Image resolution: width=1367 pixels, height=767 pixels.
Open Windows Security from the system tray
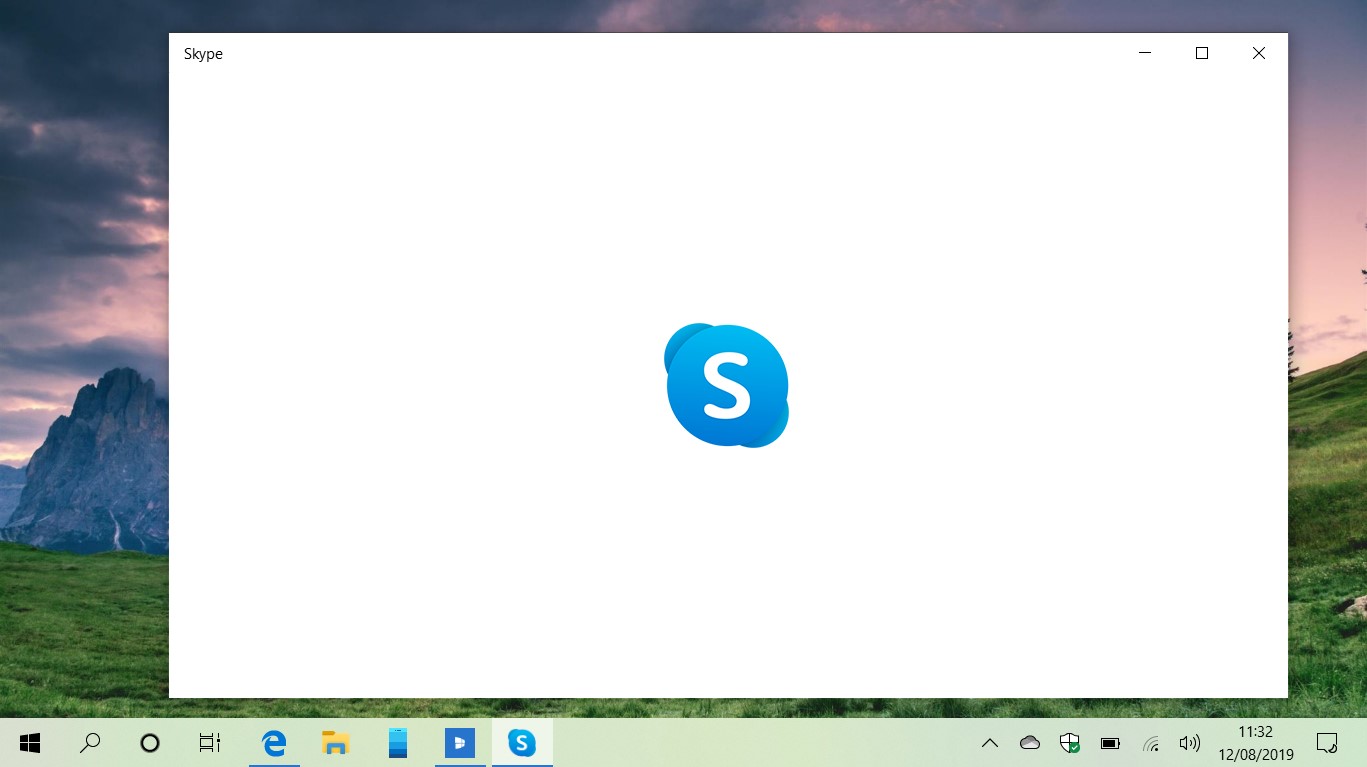point(1069,743)
